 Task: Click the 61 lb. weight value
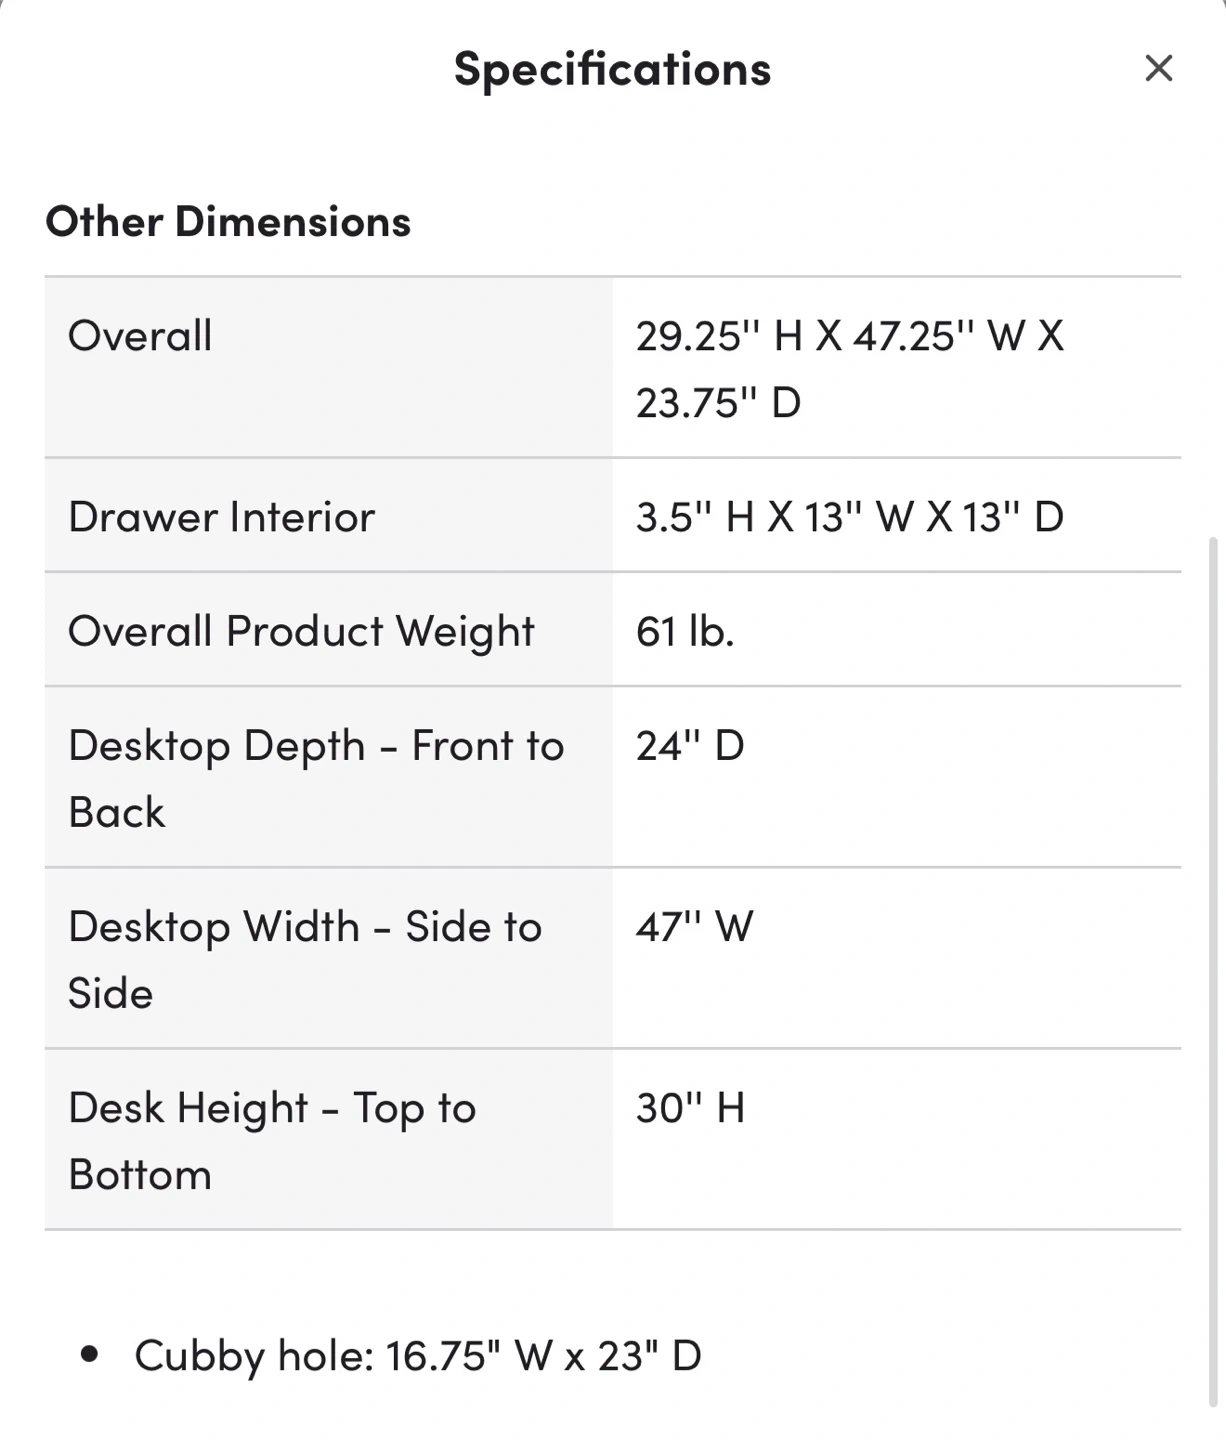(685, 631)
